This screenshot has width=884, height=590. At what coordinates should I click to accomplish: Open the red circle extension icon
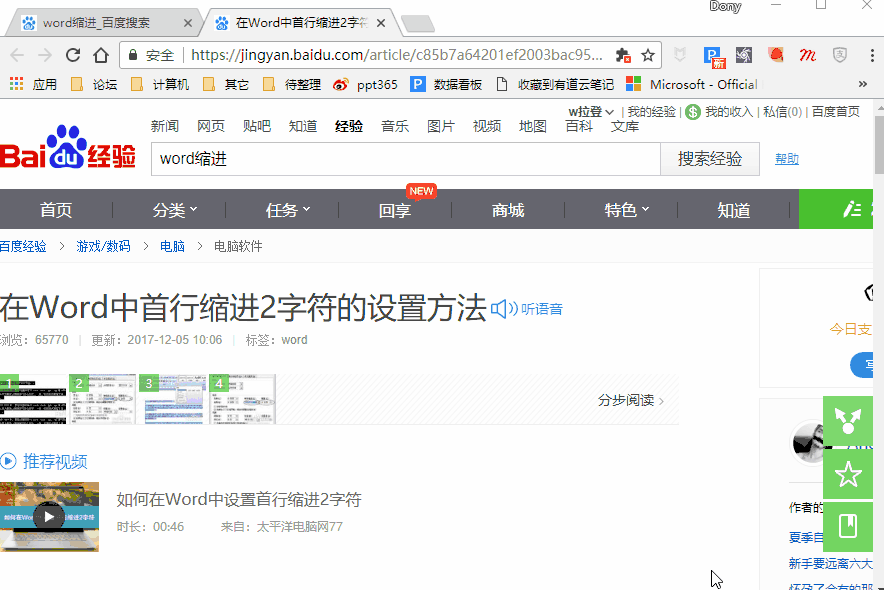[x=776, y=55]
